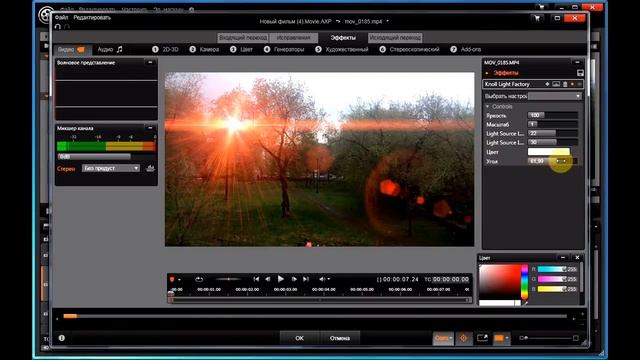Click the undo arrow icon
This screenshot has width=640, height=360.
coord(58,27)
